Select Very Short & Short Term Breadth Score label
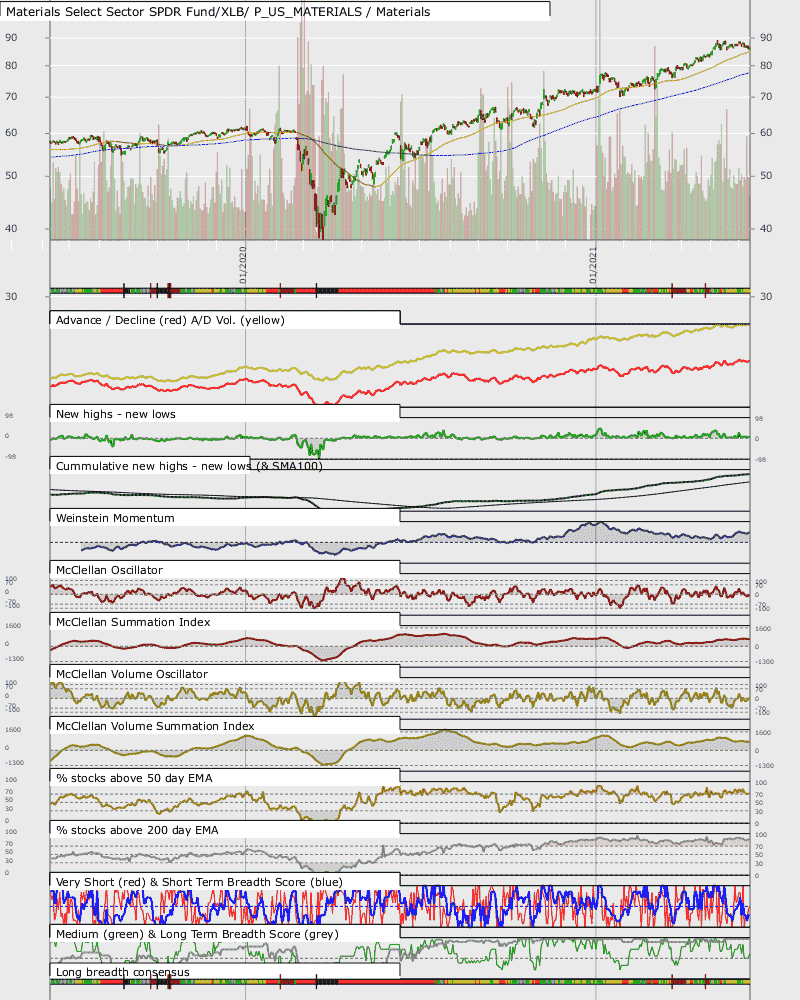This screenshot has height=1000, width=800. tap(199, 882)
